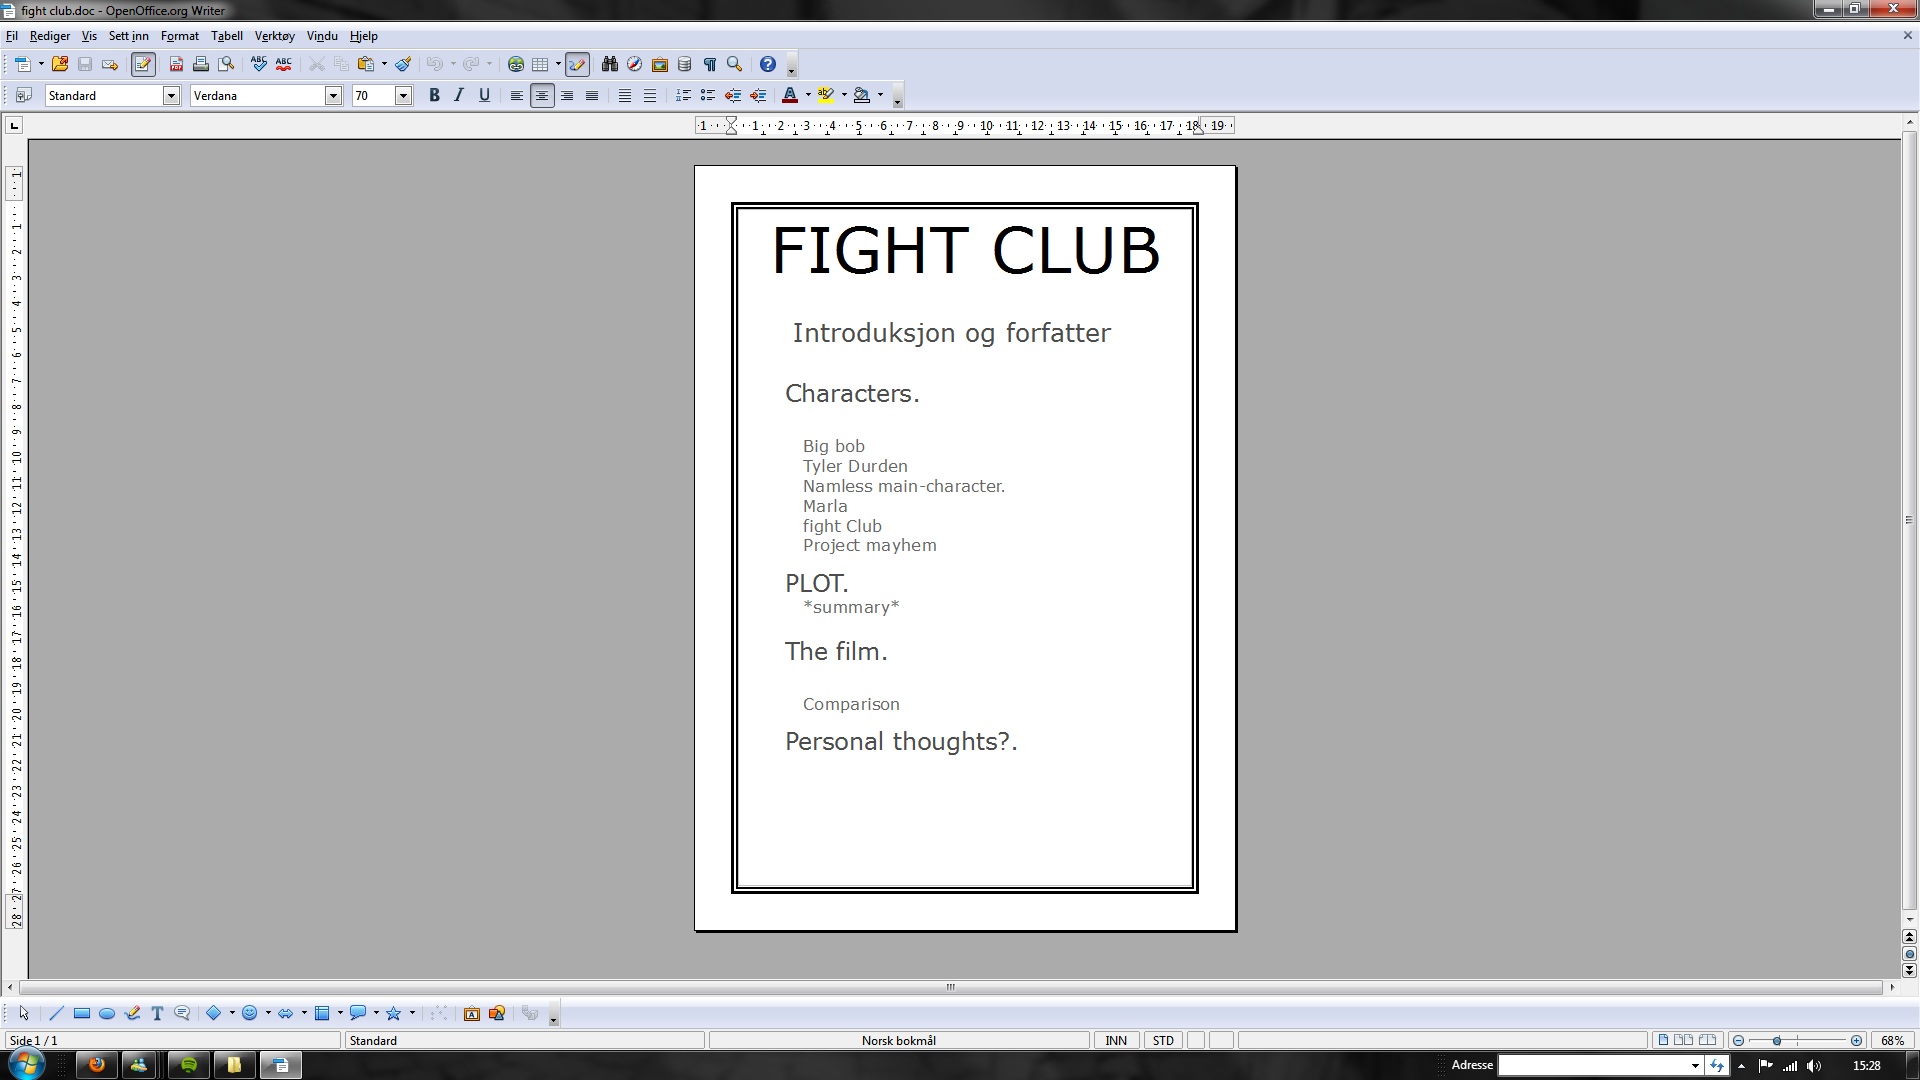Choose the Select arrow tool

(24, 1013)
